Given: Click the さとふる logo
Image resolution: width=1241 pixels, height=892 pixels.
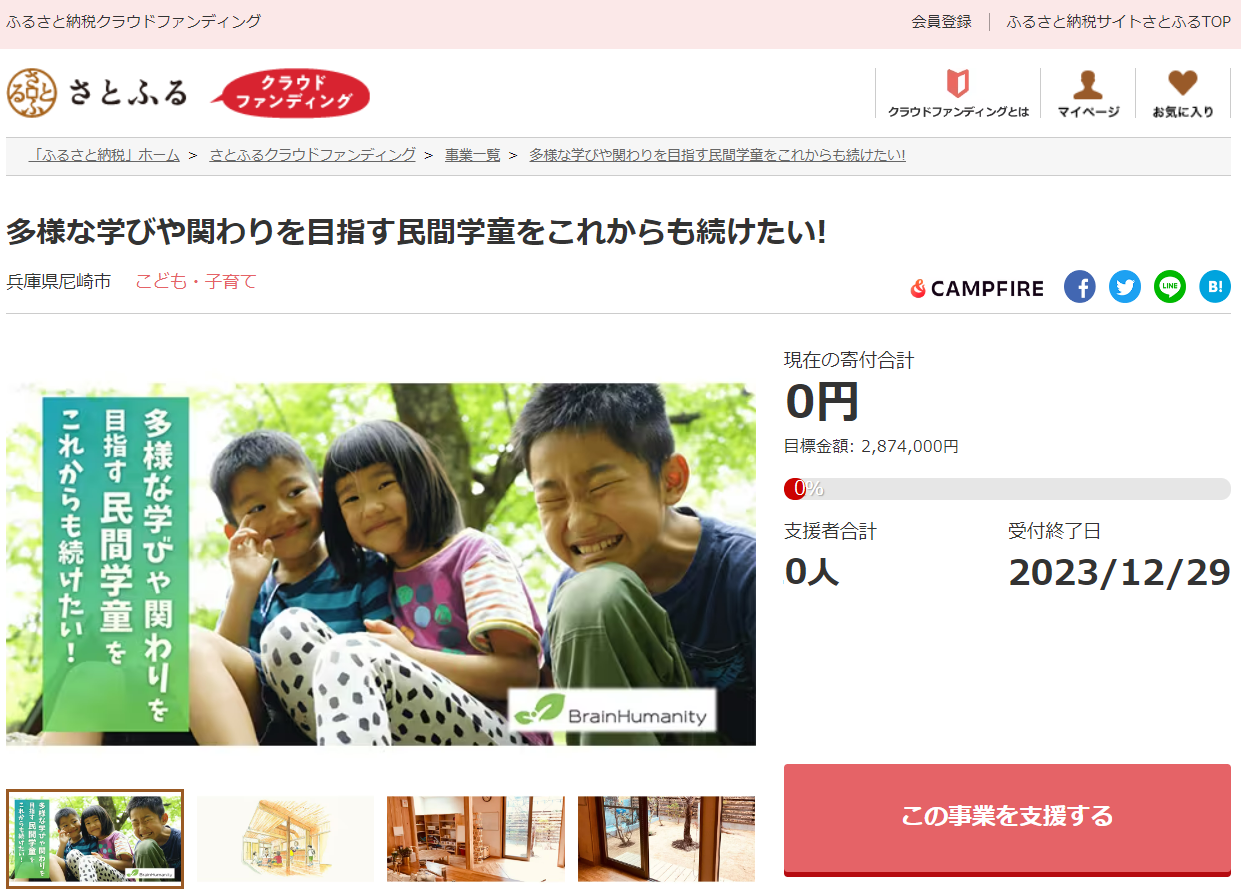Looking at the screenshot, I should [97, 93].
